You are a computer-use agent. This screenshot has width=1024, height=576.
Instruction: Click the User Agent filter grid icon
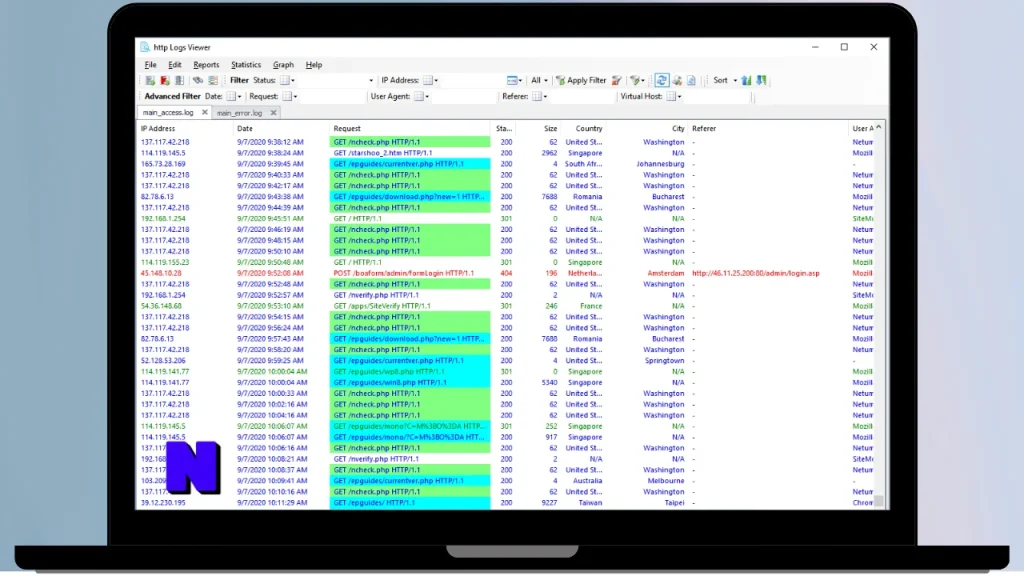pyautogui.click(x=419, y=96)
